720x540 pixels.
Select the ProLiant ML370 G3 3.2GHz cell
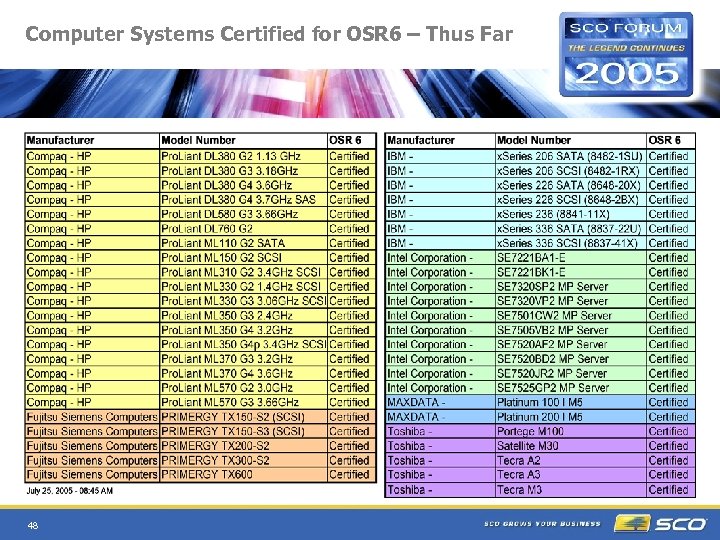(x=243, y=359)
